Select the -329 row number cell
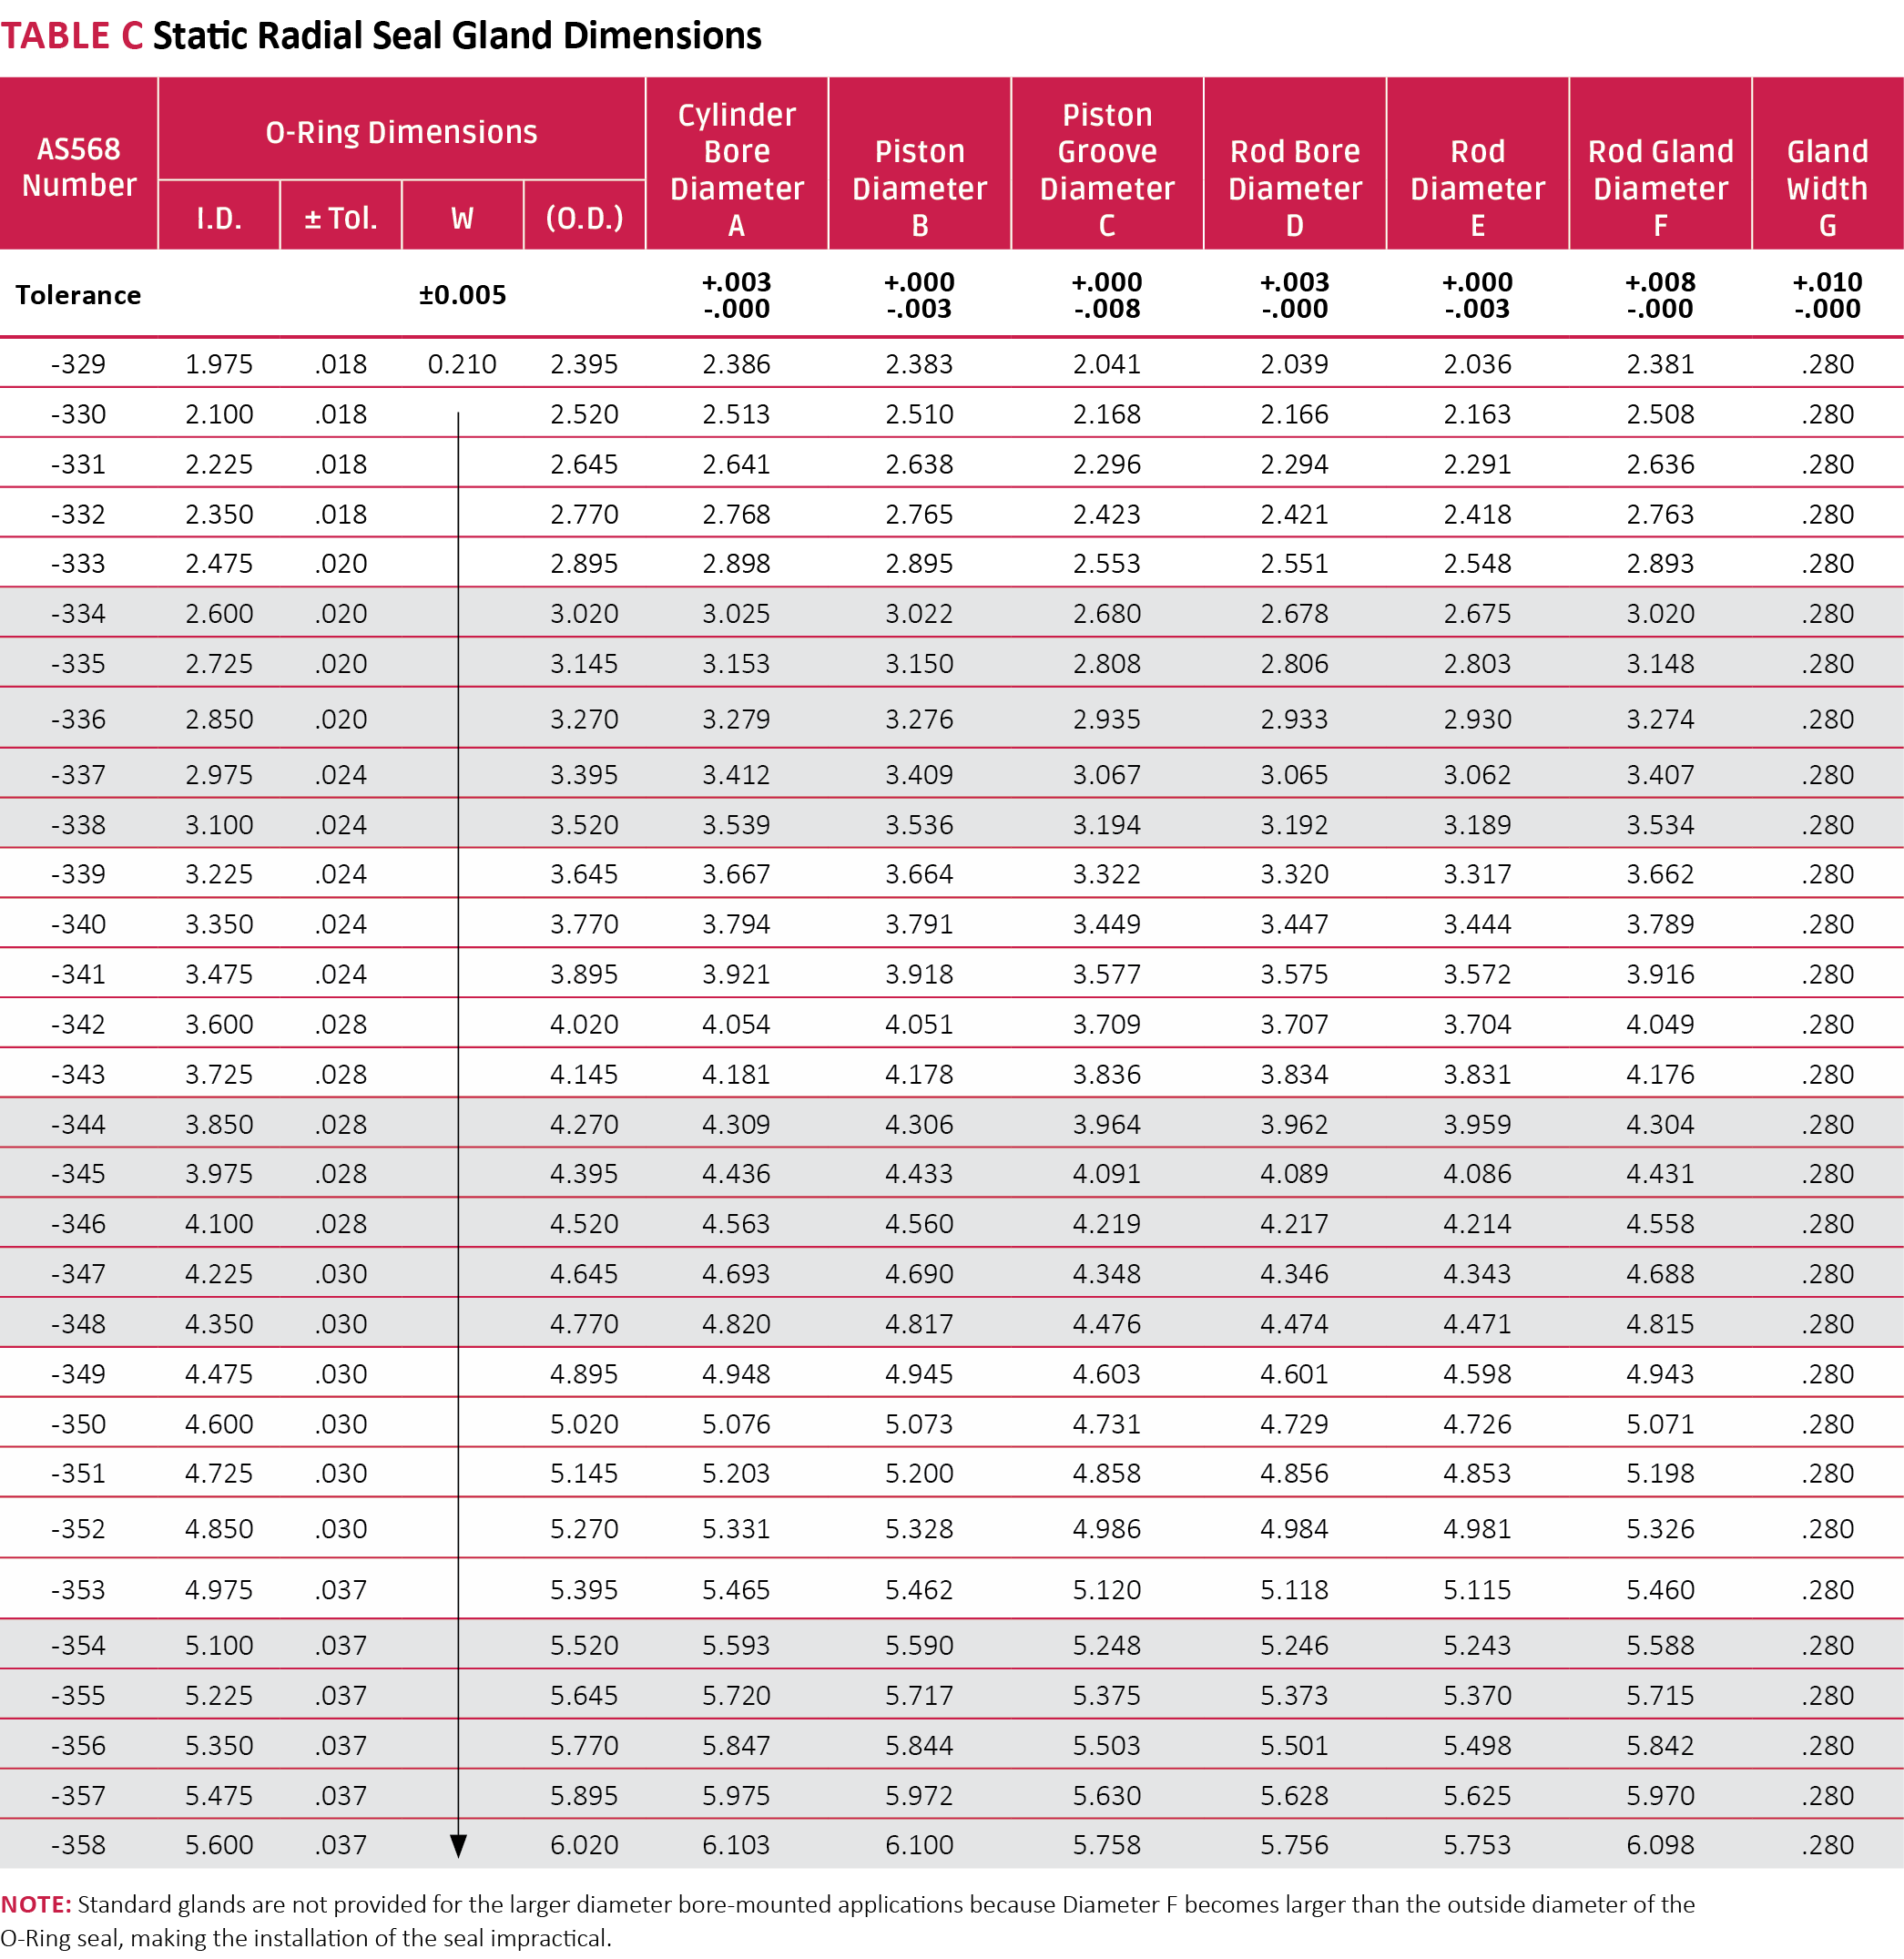 (x=78, y=363)
